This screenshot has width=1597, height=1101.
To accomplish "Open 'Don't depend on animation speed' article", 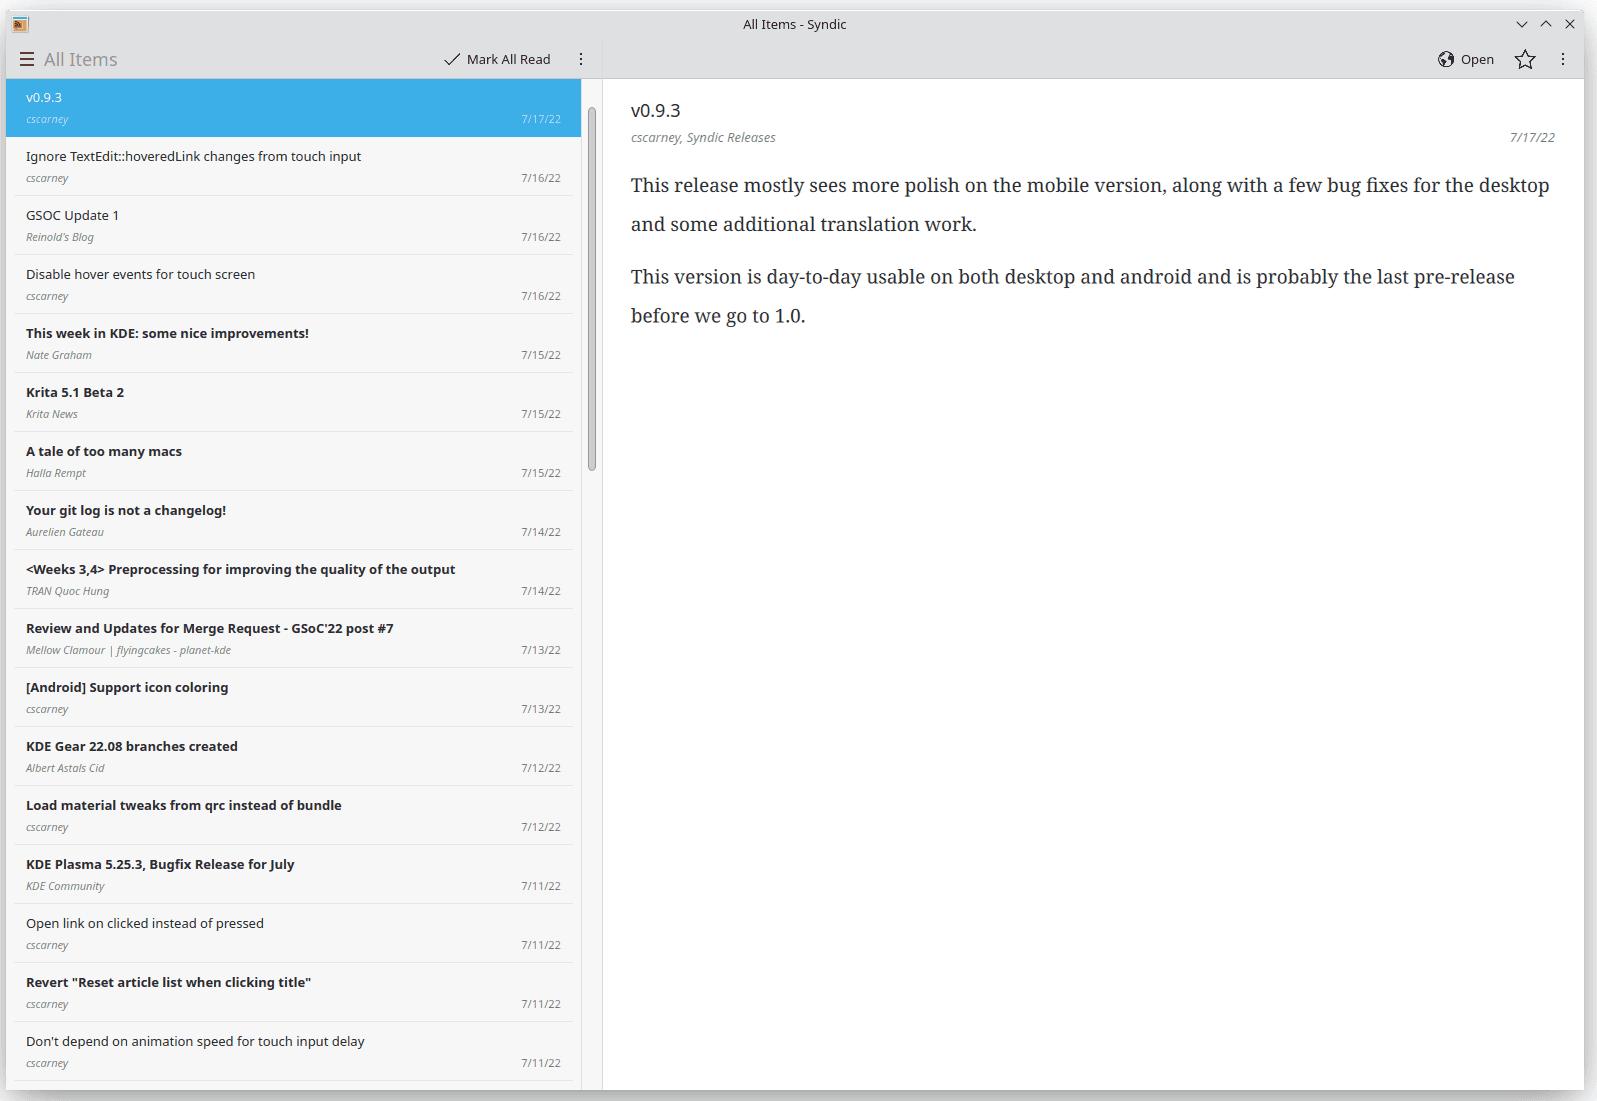I will (293, 1052).
